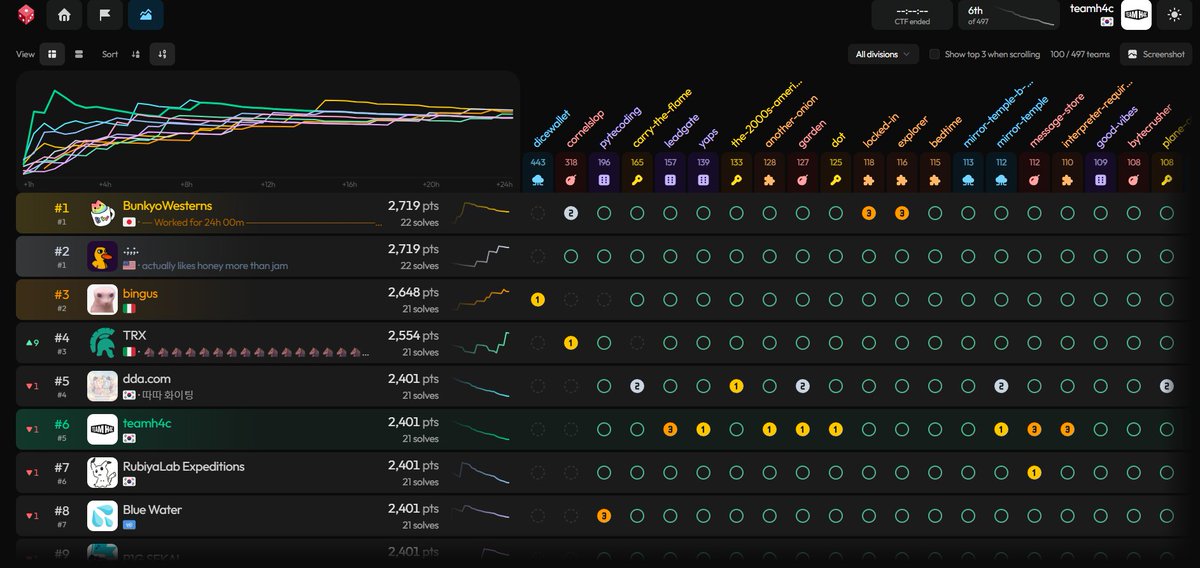This screenshot has width=1200, height=568.
Task: Open Blue Water team link
Action: coord(153,509)
